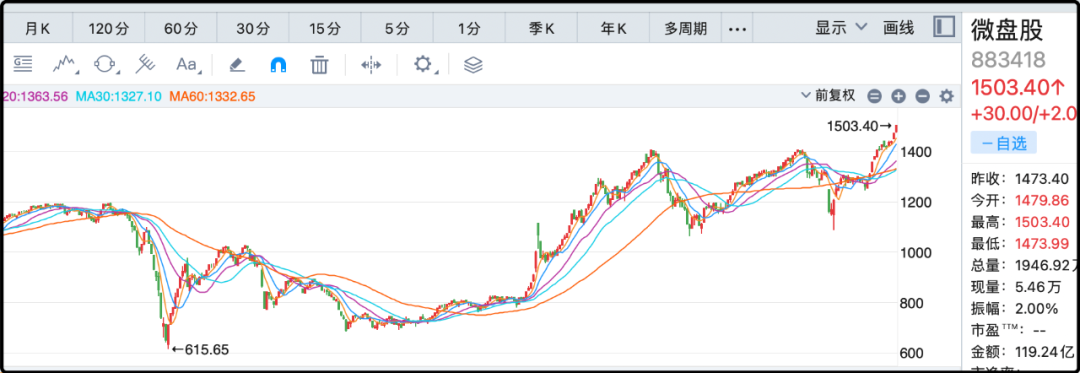Switch to the 季K period tab
Image resolution: width=1080 pixels, height=373 pixels.
pyautogui.click(x=541, y=29)
